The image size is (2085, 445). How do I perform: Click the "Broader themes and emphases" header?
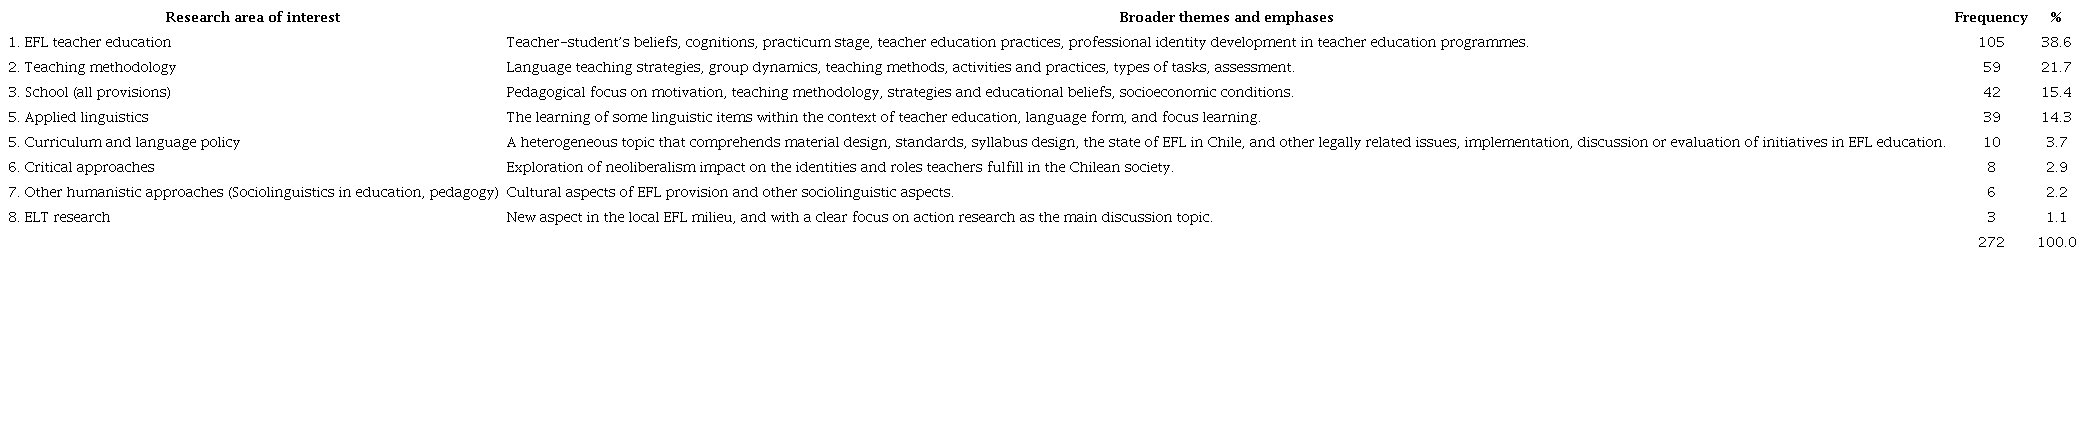(1225, 17)
